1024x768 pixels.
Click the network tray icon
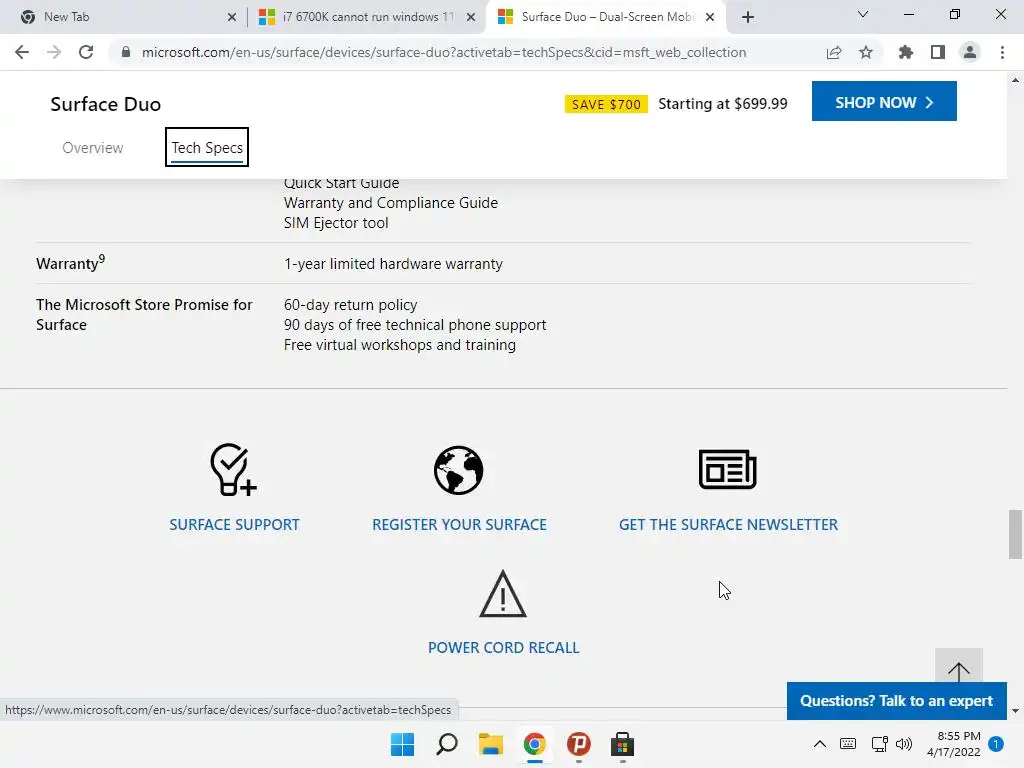[x=880, y=744]
